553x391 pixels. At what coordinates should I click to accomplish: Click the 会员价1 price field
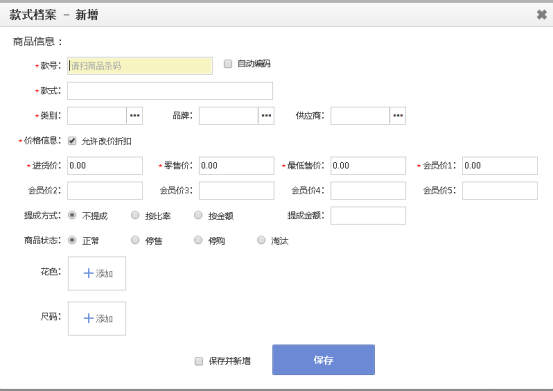tap(500, 166)
